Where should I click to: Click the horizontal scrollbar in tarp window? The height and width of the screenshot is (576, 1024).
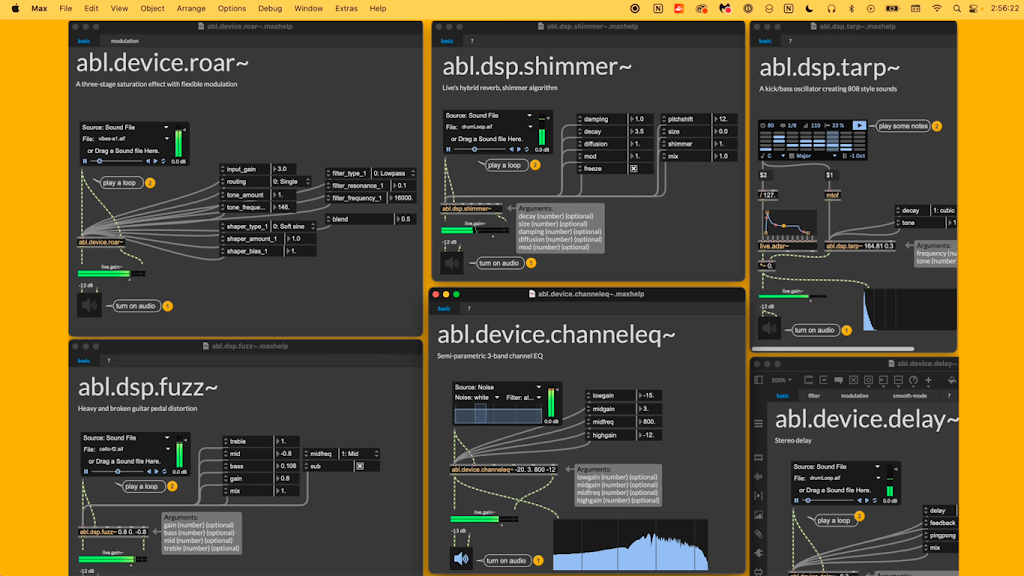tap(833, 349)
